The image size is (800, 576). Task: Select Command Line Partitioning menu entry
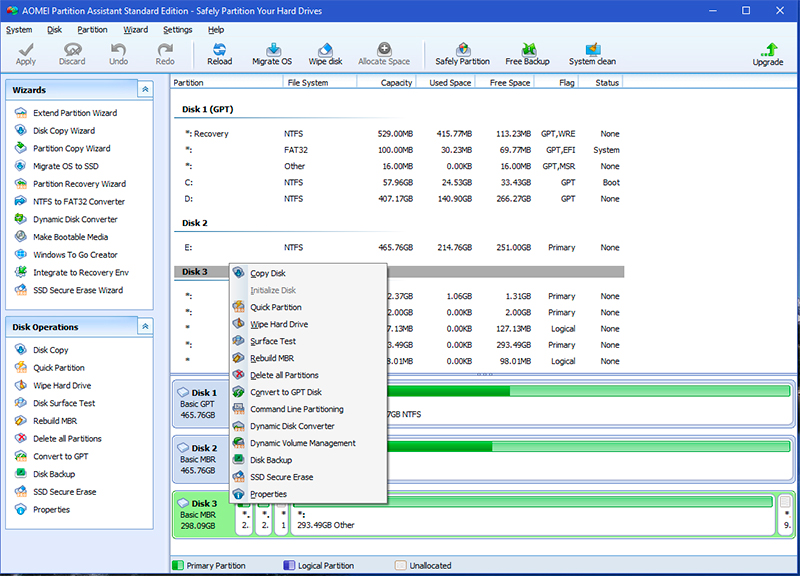point(308,409)
